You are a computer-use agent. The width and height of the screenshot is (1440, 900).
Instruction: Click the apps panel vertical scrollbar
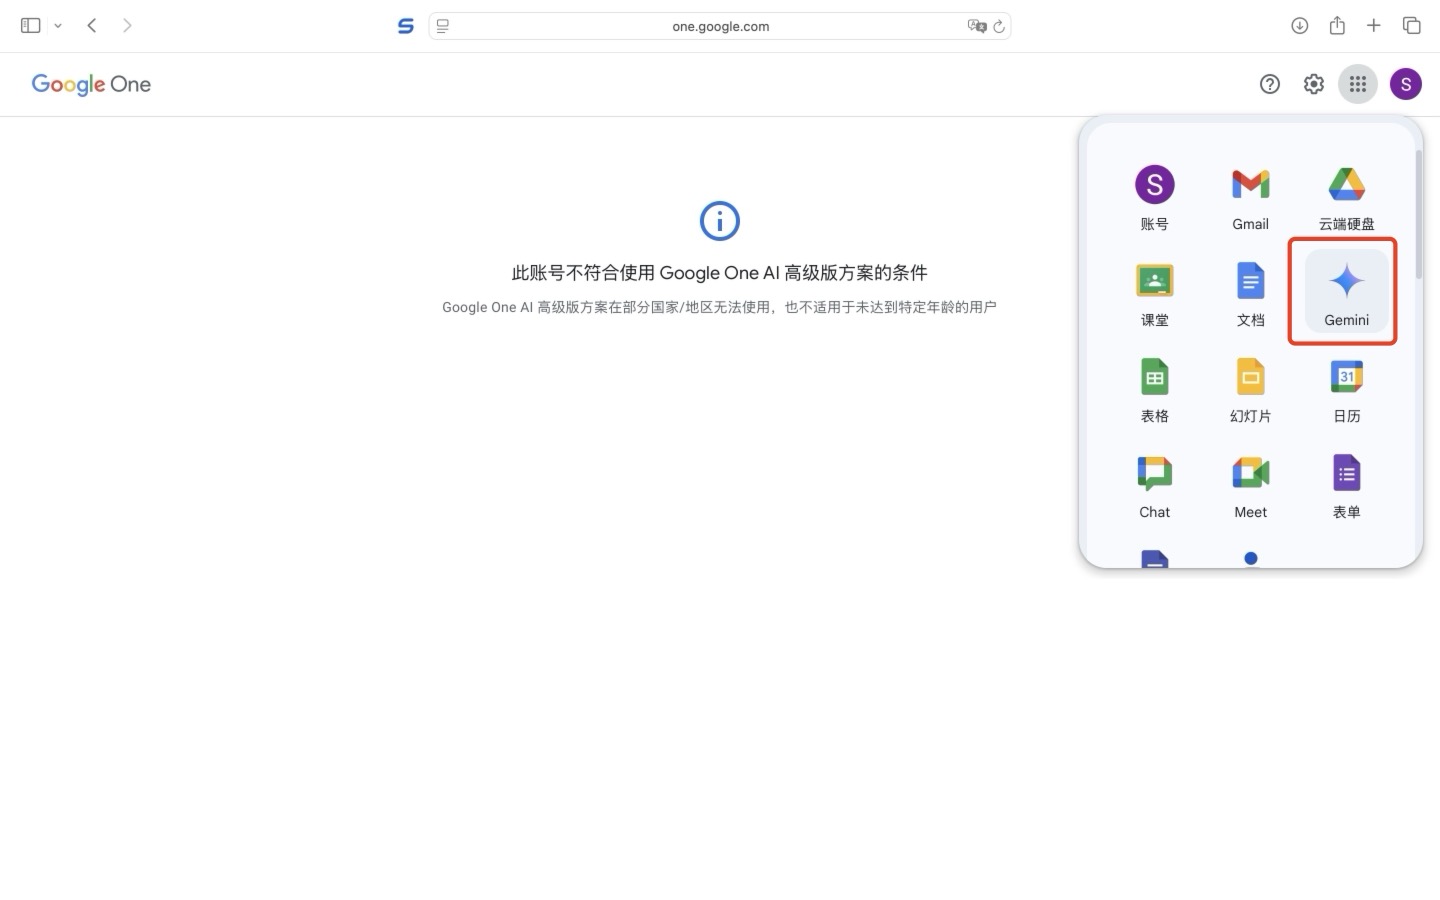[x=1418, y=215]
